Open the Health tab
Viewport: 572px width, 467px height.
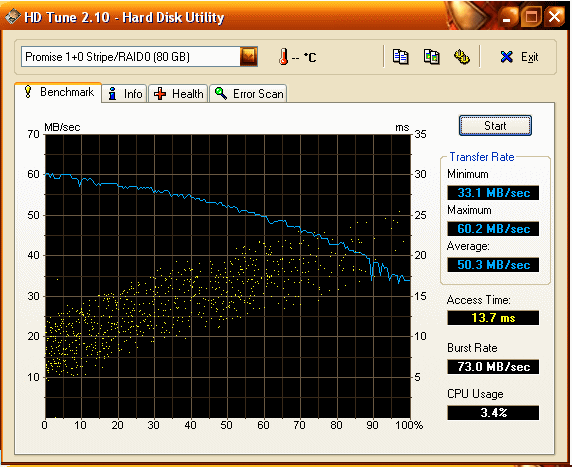point(178,93)
